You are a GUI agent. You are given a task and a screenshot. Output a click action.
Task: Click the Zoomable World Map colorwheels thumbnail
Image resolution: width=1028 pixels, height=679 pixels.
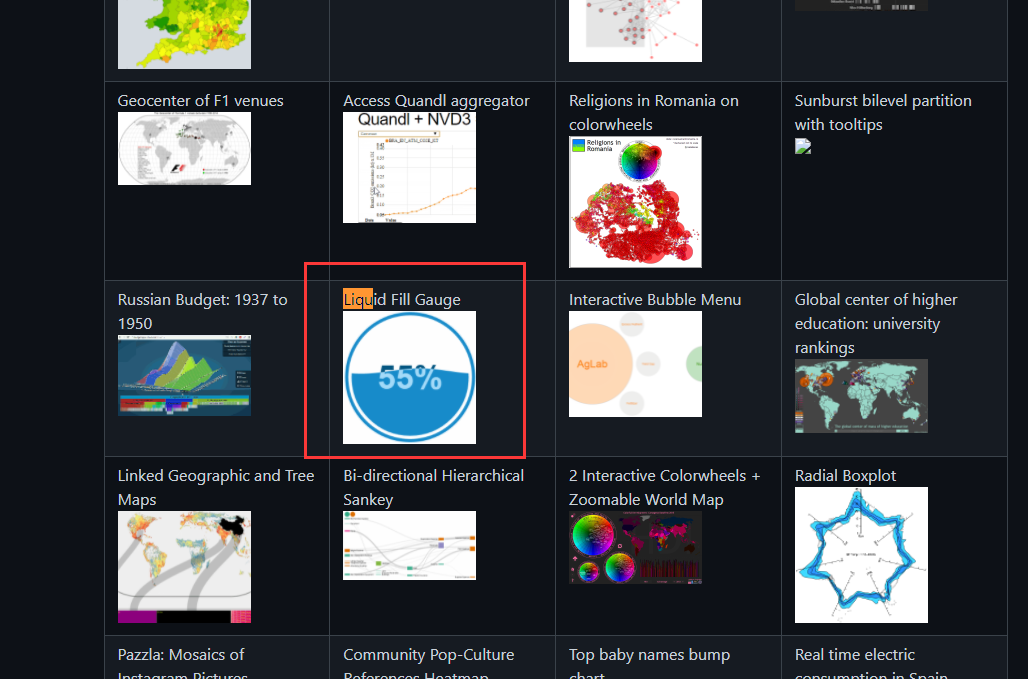pos(635,547)
